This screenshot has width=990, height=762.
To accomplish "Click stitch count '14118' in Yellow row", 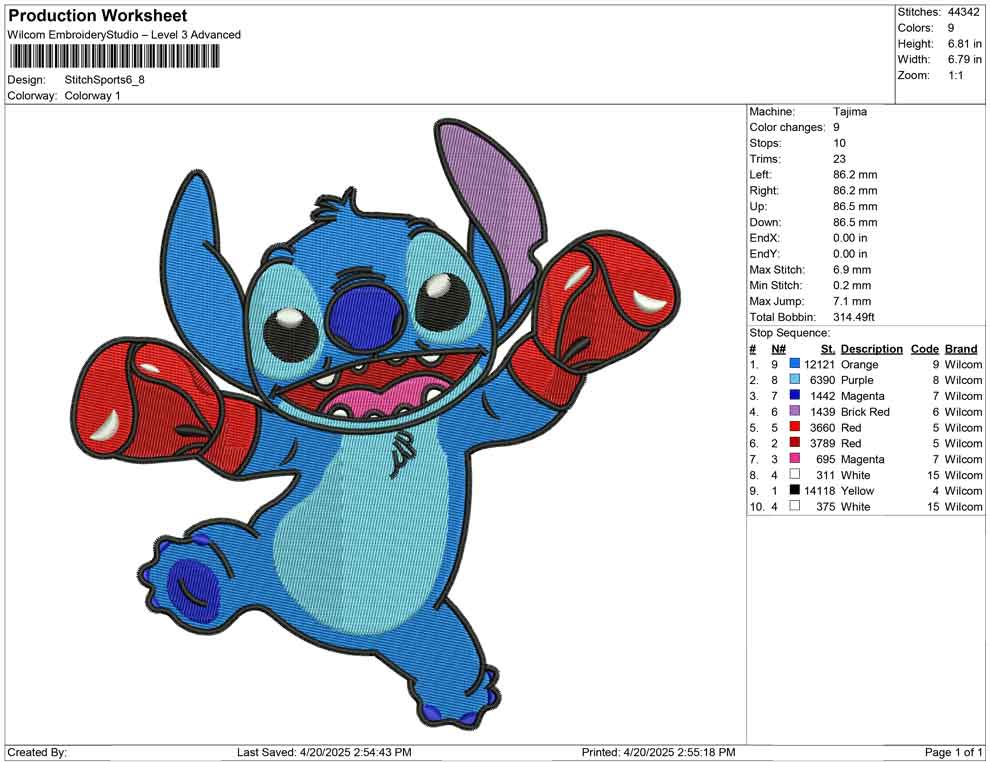I will click(820, 491).
